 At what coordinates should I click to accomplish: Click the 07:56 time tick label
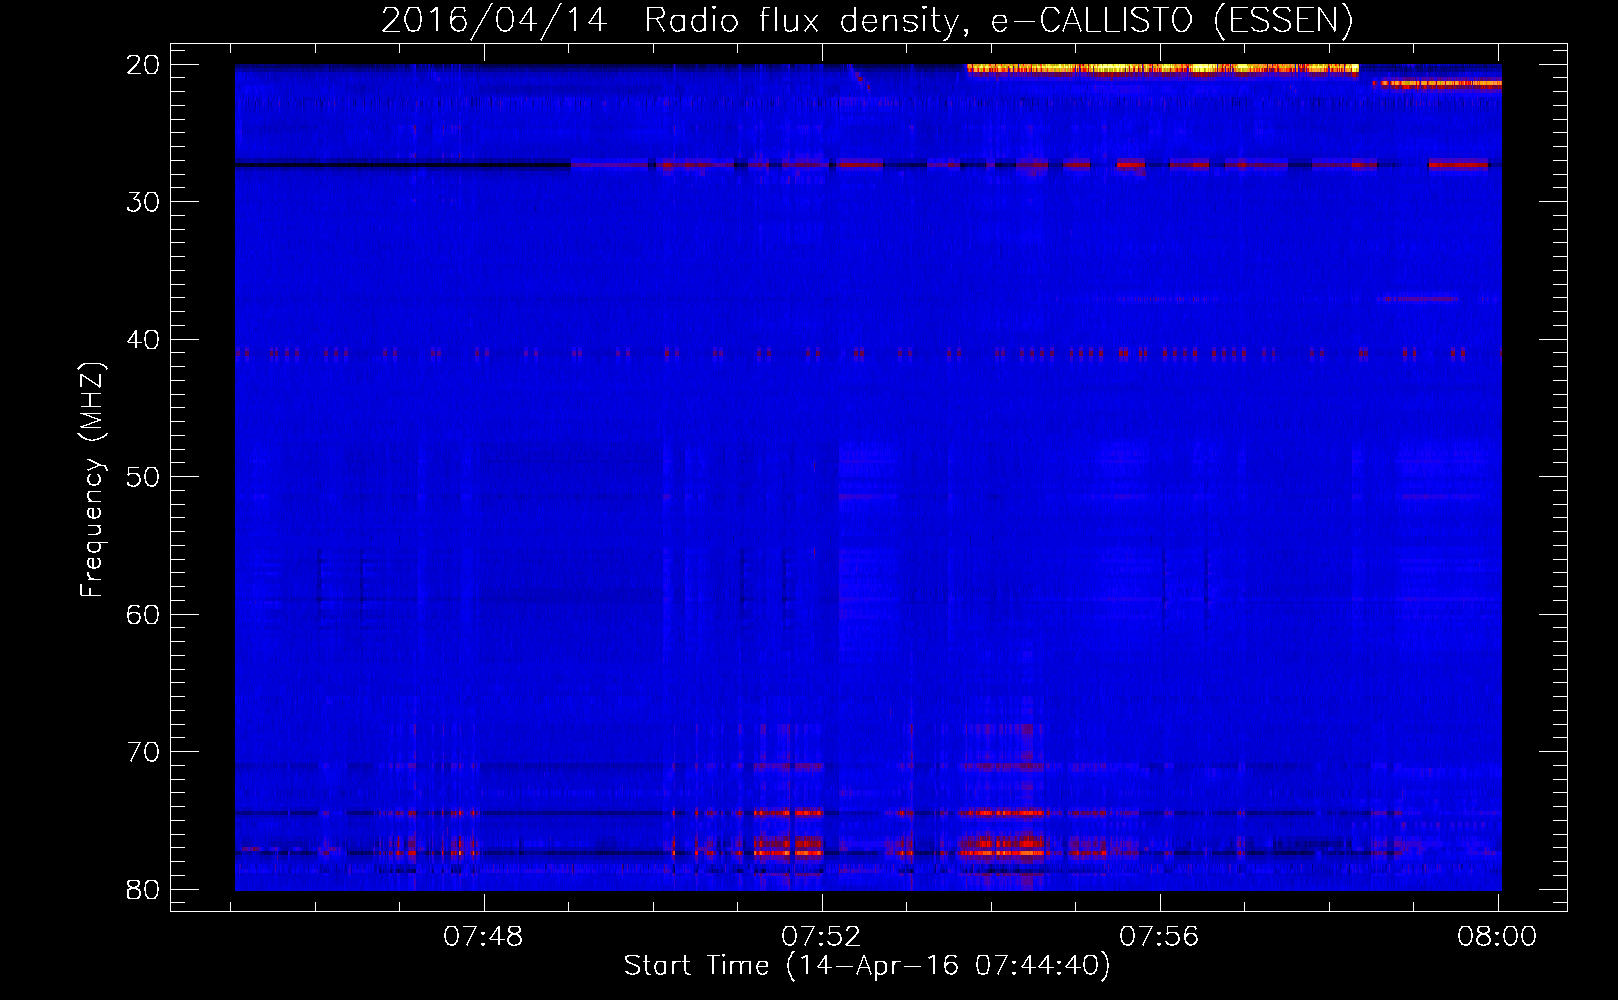point(1159,937)
